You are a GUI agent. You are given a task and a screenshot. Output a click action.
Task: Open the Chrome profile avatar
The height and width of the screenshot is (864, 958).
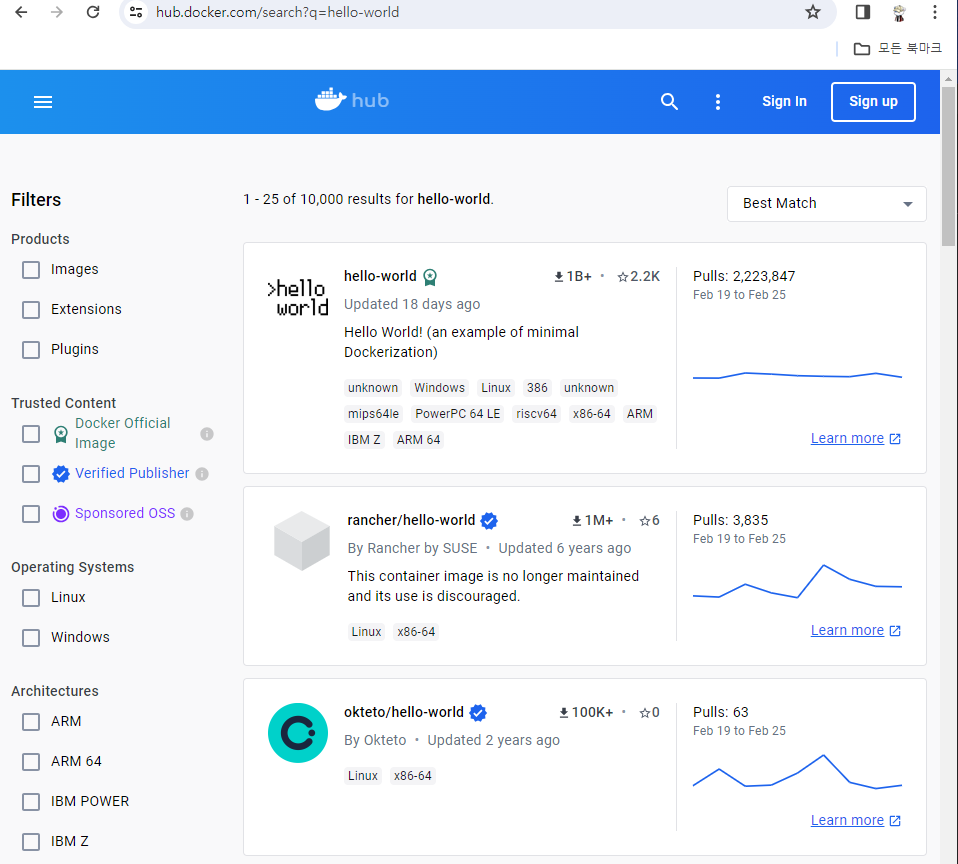899,12
